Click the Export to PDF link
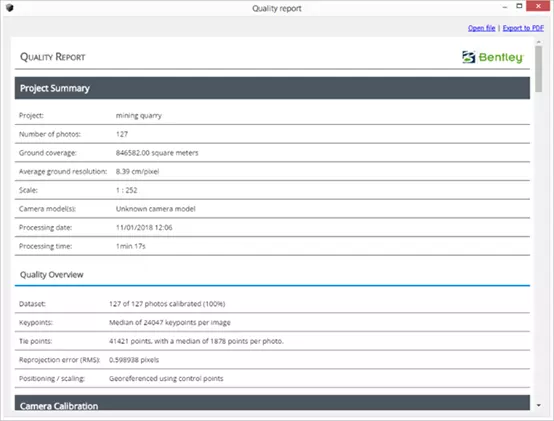Screen dimensions: 554x421 (x=523, y=28)
